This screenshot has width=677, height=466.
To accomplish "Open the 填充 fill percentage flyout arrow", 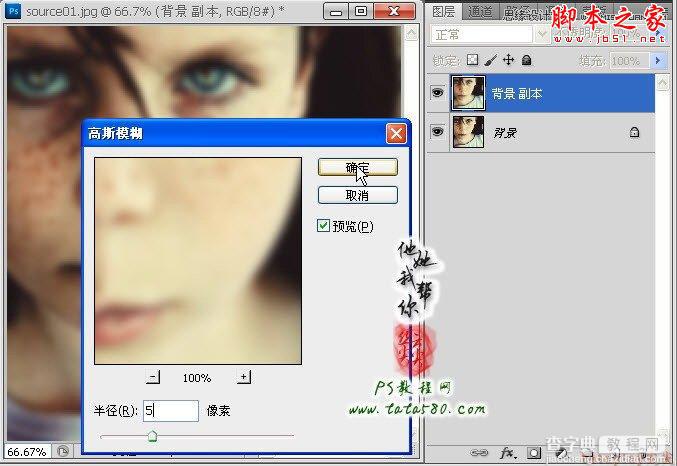I will (x=658, y=60).
